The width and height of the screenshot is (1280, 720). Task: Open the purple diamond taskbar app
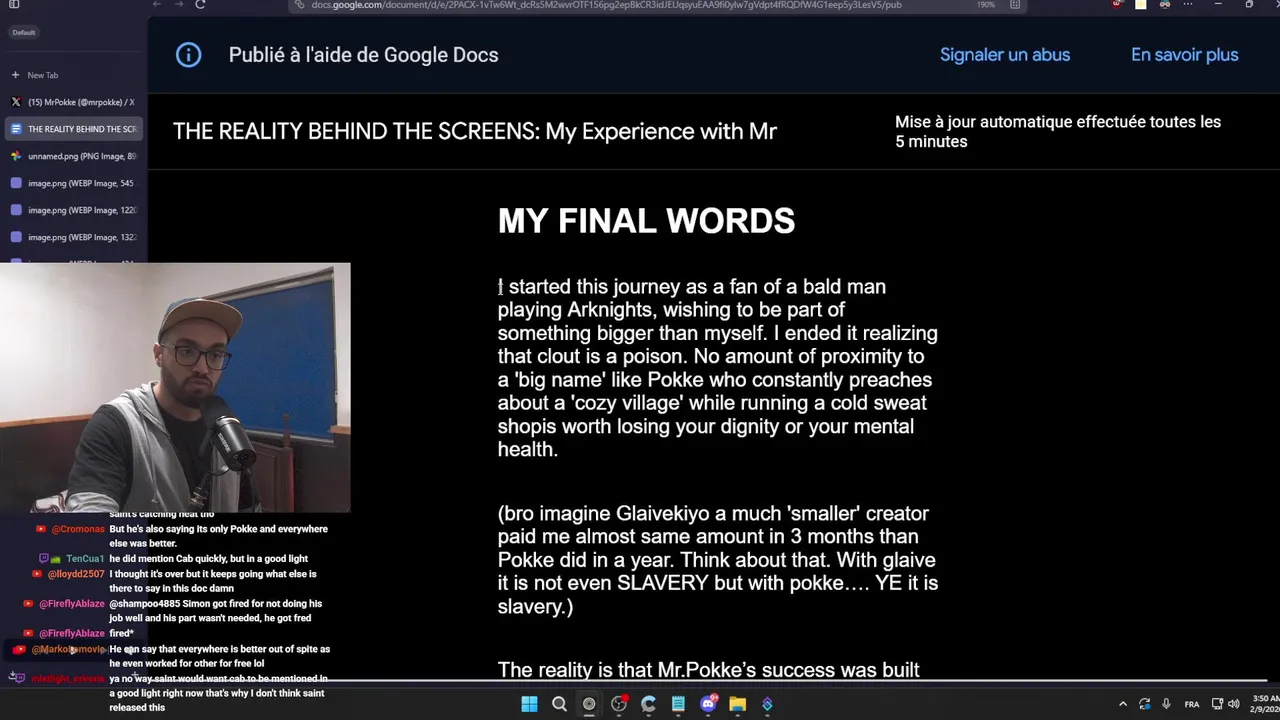pyautogui.click(x=767, y=704)
